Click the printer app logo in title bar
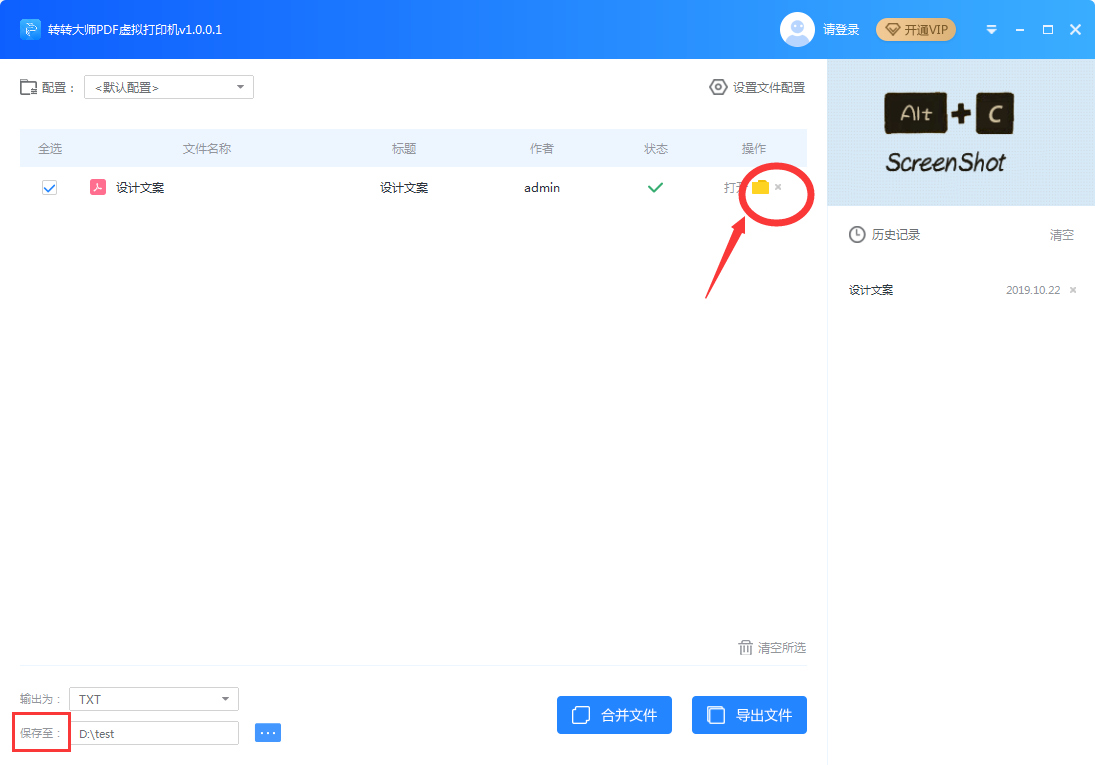The height and width of the screenshot is (765, 1095). coord(29,29)
